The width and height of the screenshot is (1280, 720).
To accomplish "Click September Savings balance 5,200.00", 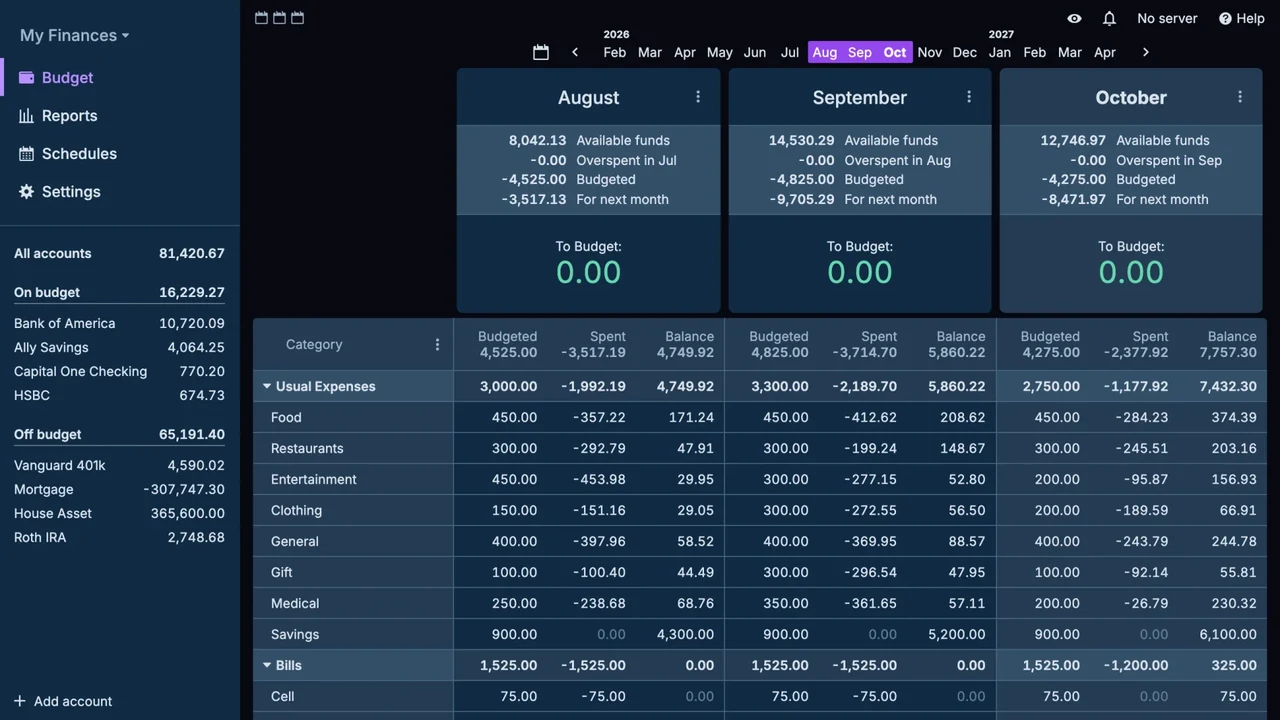I will click(x=956, y=634).
